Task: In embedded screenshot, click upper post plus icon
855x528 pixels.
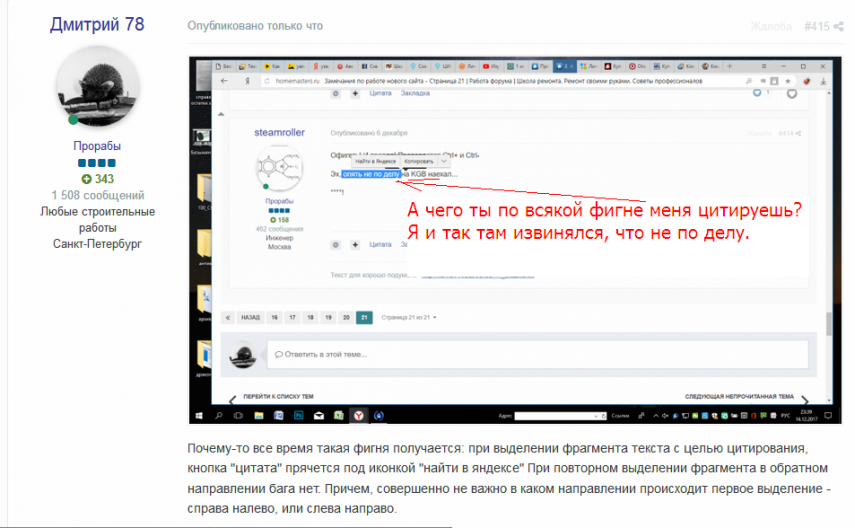Action: coord(355,93)
